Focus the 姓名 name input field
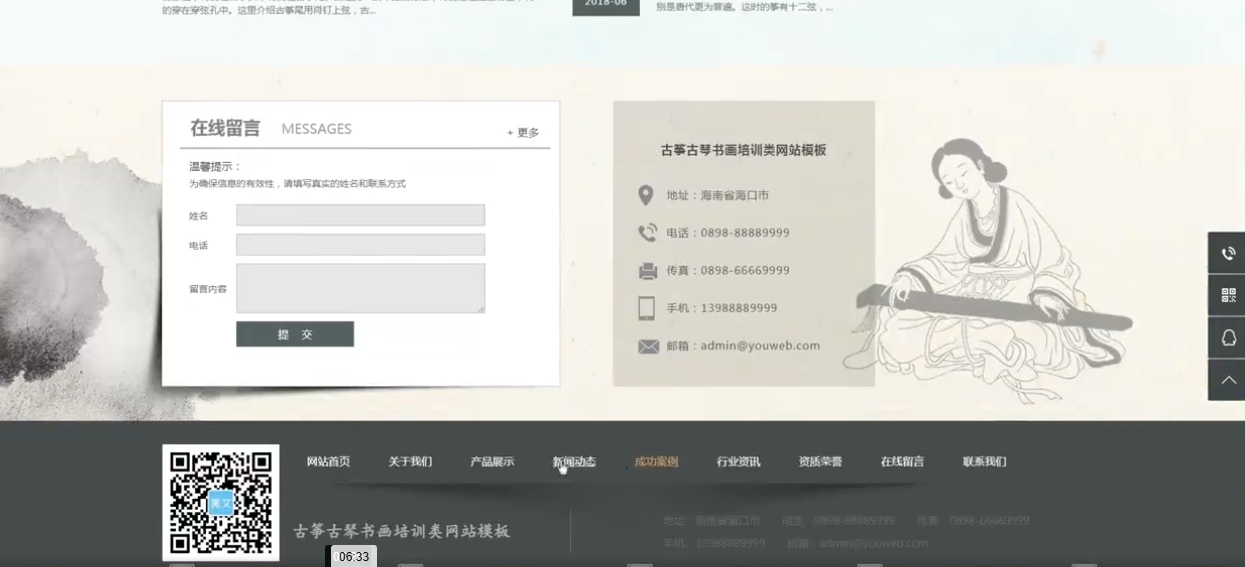This screenshot has width=1245, height=567. (360, 215)
